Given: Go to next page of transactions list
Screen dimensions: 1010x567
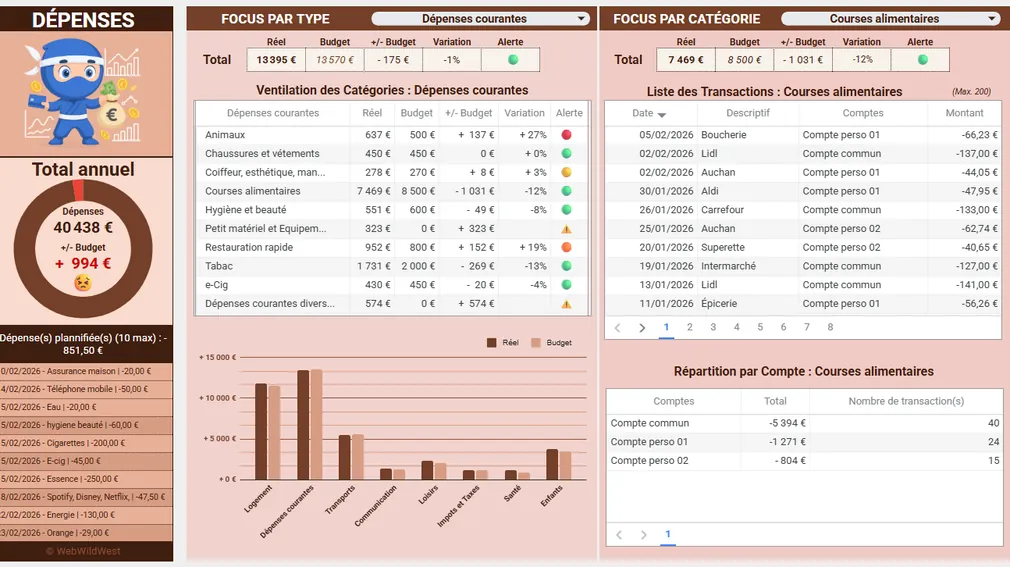Looking at the screenshot, I should [642, 327].
